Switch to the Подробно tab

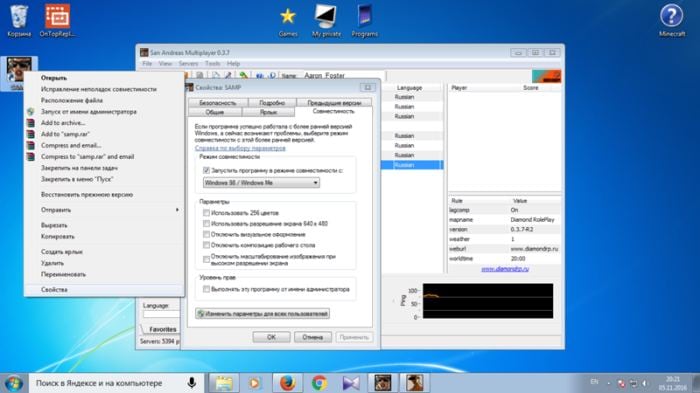click(x=272, y=103)
